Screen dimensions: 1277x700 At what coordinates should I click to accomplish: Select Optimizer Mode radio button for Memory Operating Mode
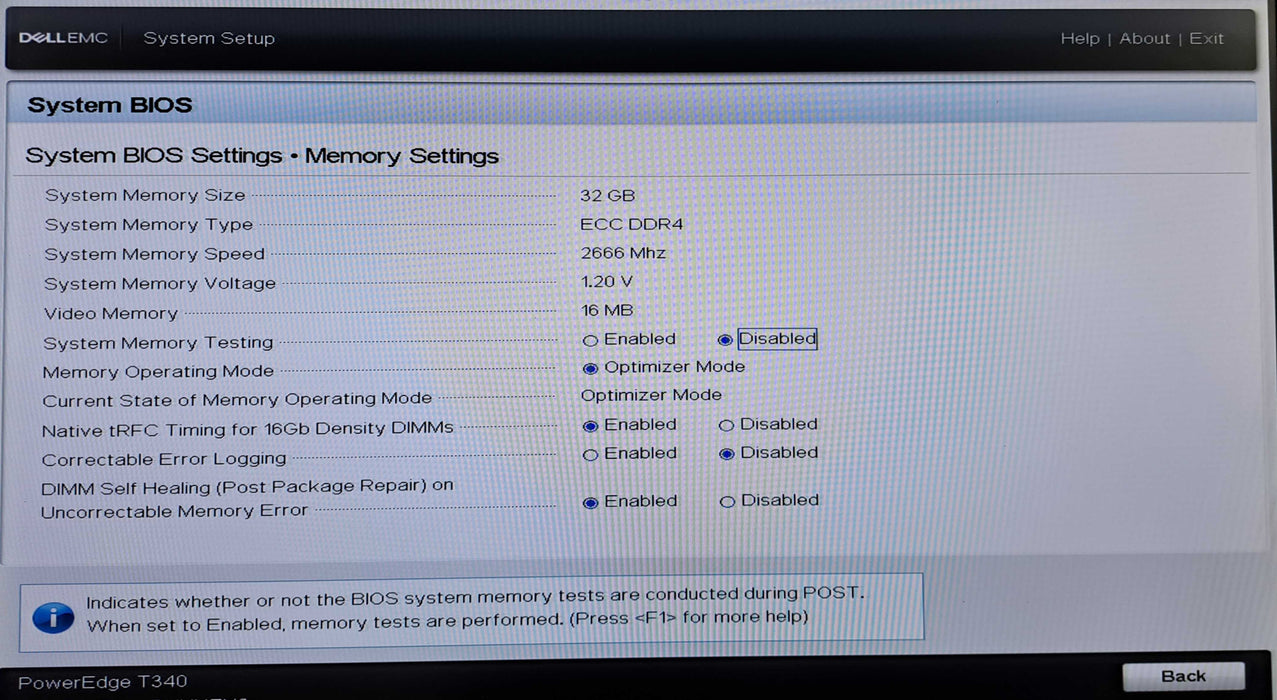point(590,369)
